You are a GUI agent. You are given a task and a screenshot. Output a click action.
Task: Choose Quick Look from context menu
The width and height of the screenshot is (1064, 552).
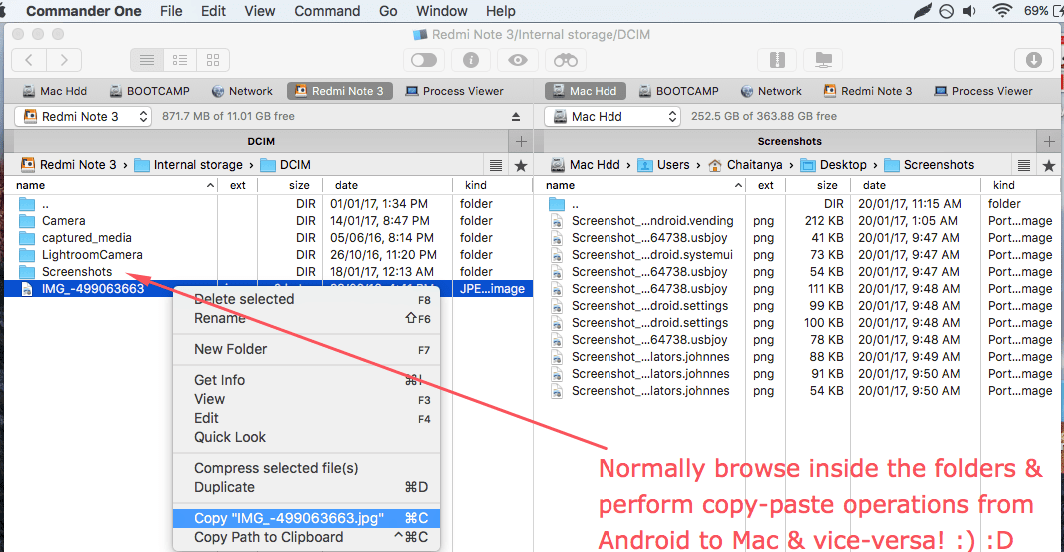[306, 437]
